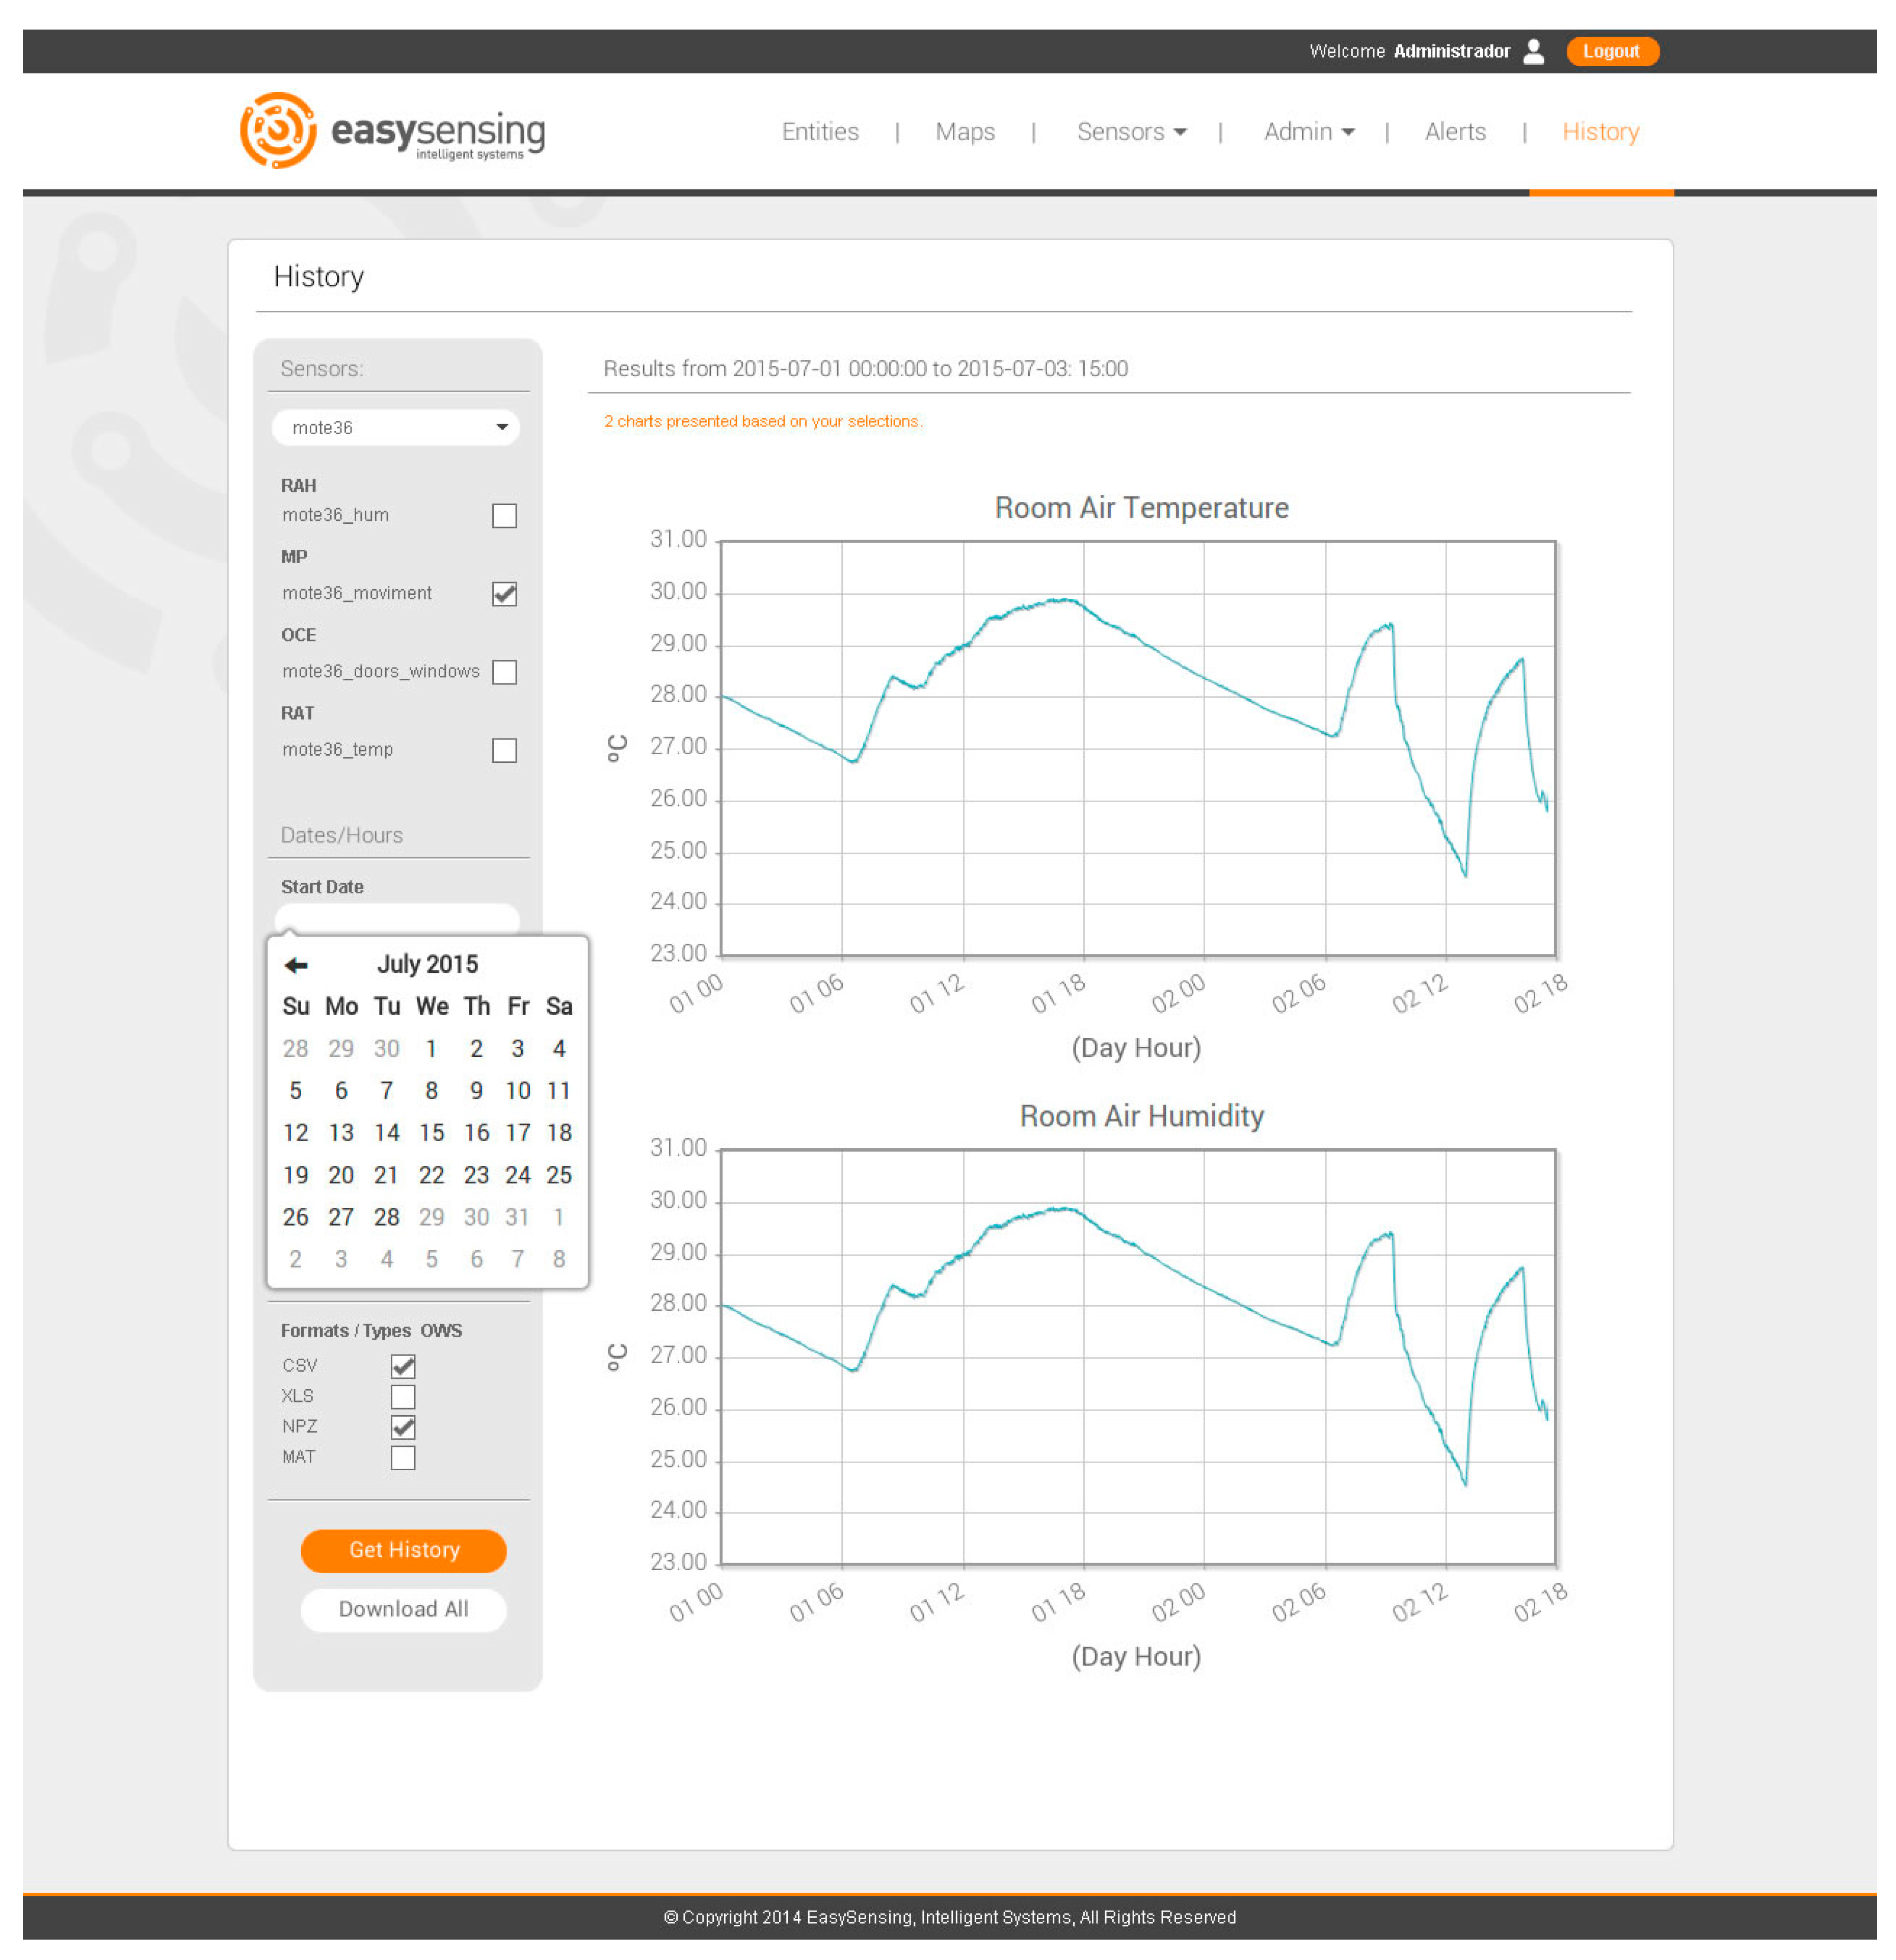Disable the CSV format checkbox
This screenshot has width=1896, height=1960.
point(403,1366)
